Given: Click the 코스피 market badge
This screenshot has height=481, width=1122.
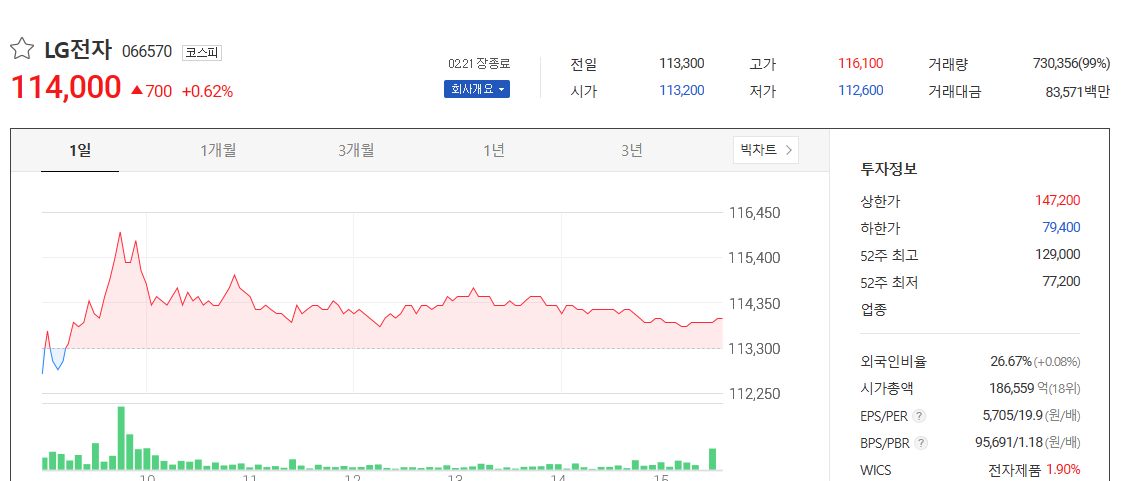Looking at the screenshot, I should tap(203, 52).
